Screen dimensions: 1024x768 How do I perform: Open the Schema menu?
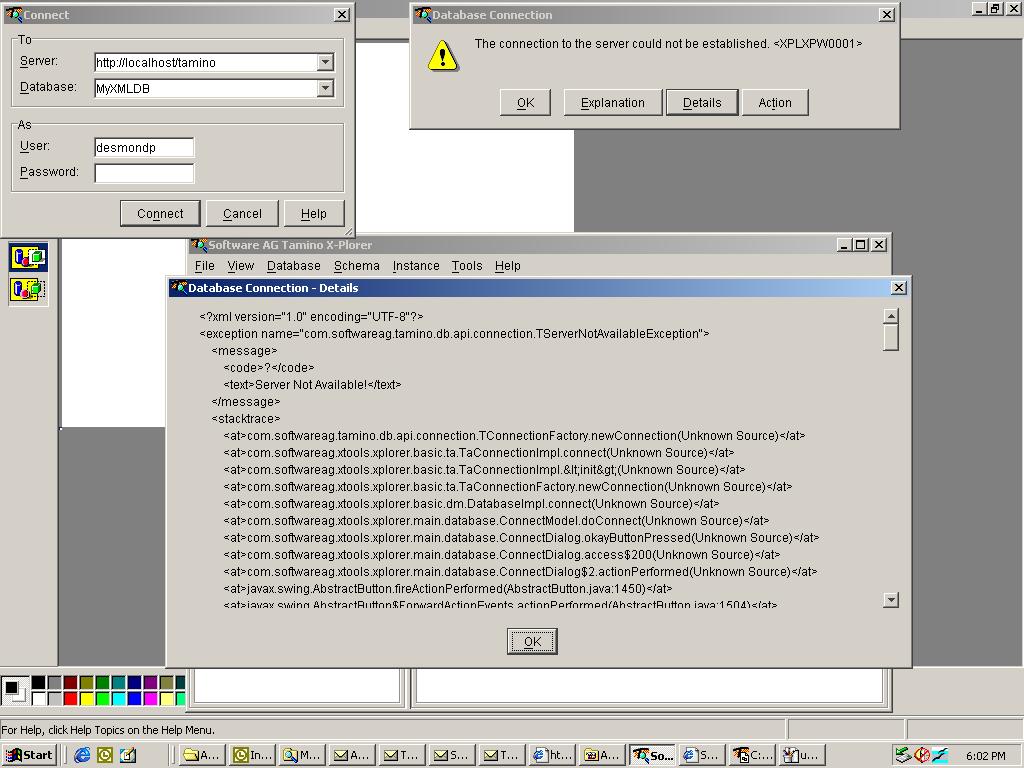pos(357,266)
